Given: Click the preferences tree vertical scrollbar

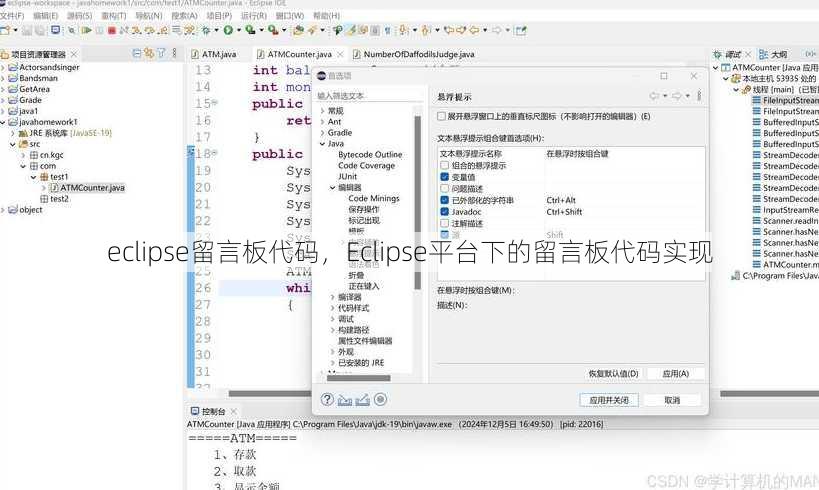Looking at the screenshot, I should tap(417, 203).
